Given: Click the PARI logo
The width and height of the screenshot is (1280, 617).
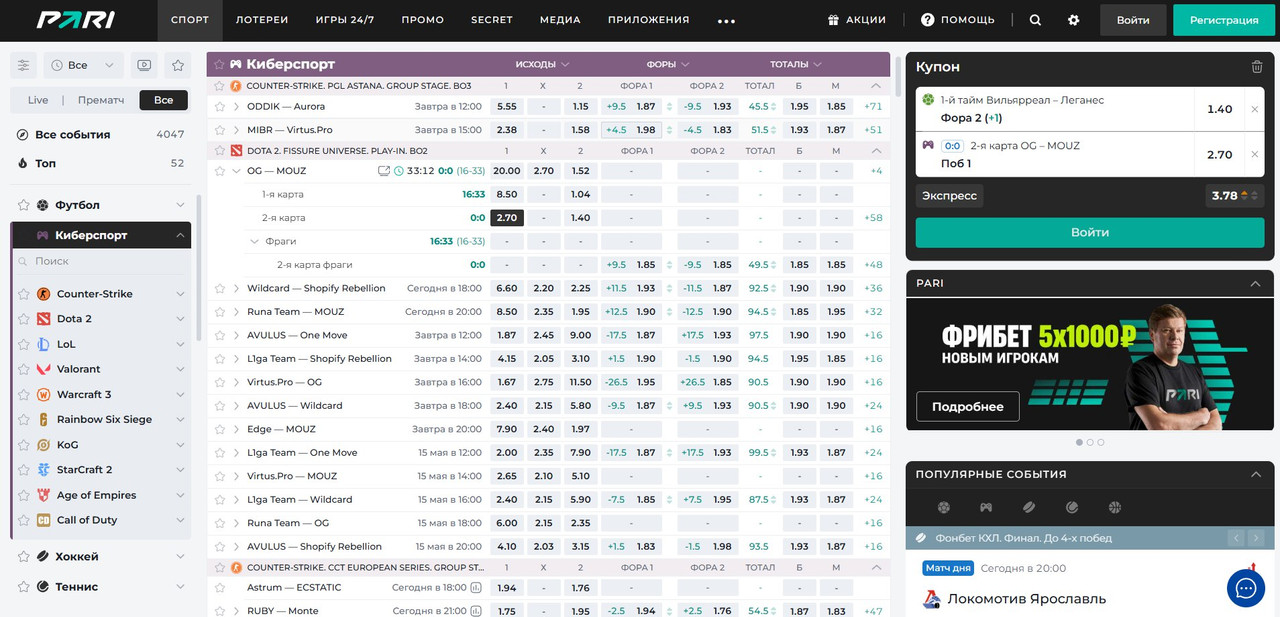Looking at the screenshot, I should 76,19.
